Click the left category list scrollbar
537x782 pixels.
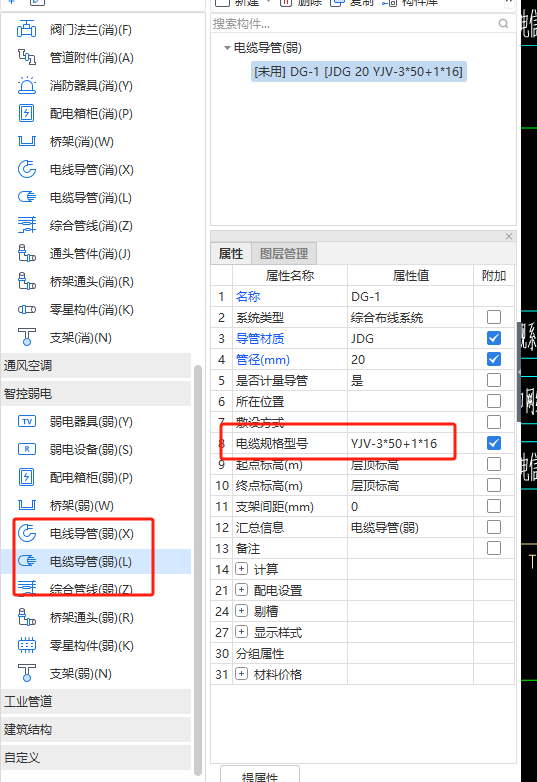click(198, 569)
